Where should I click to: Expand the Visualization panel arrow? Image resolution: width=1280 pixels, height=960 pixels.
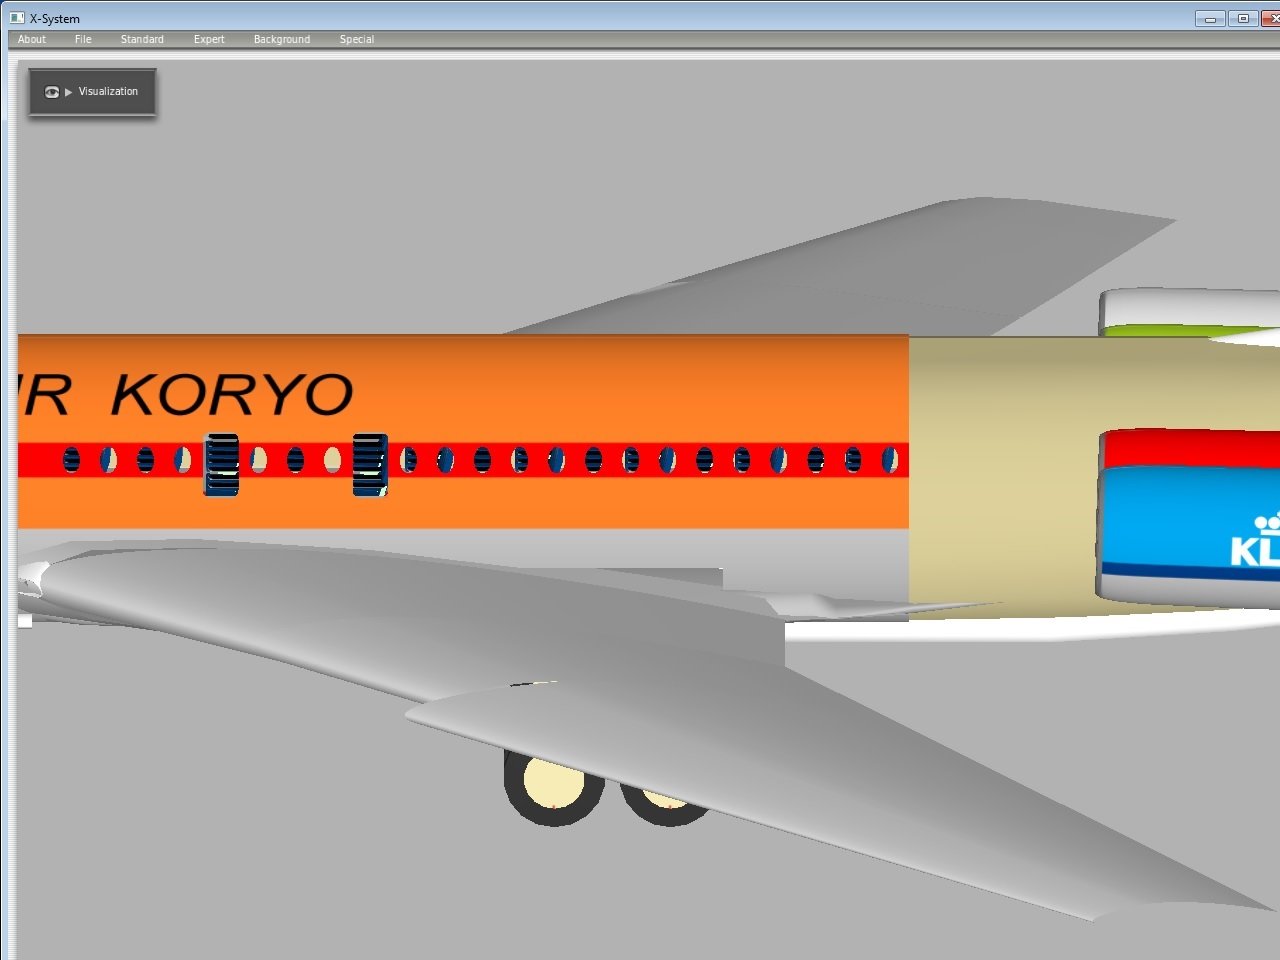pos(68,92)
